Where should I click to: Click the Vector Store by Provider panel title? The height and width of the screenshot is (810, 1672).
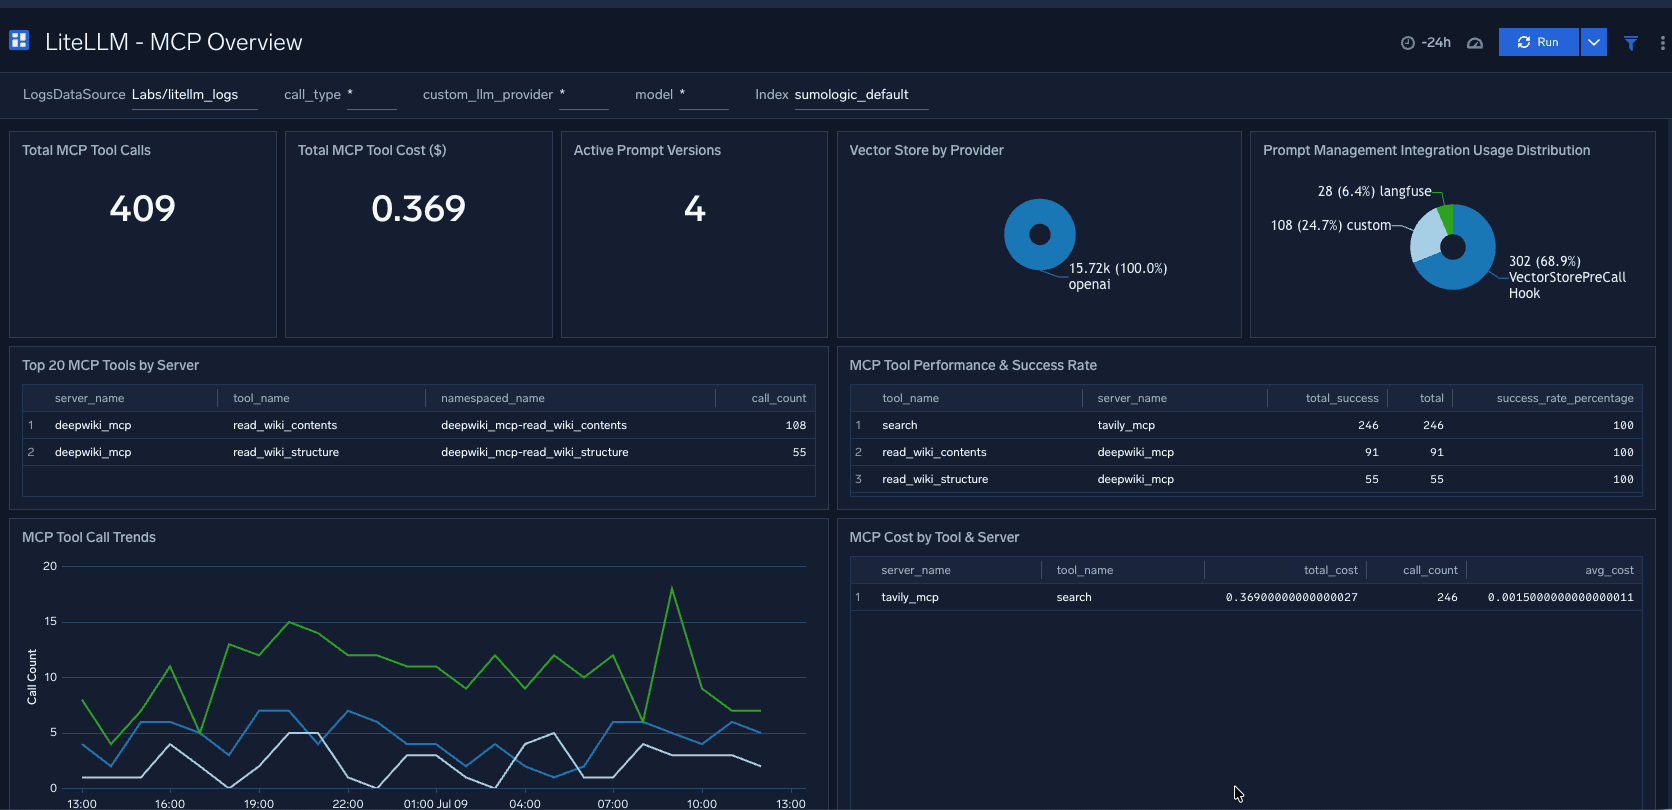(926, 150)
